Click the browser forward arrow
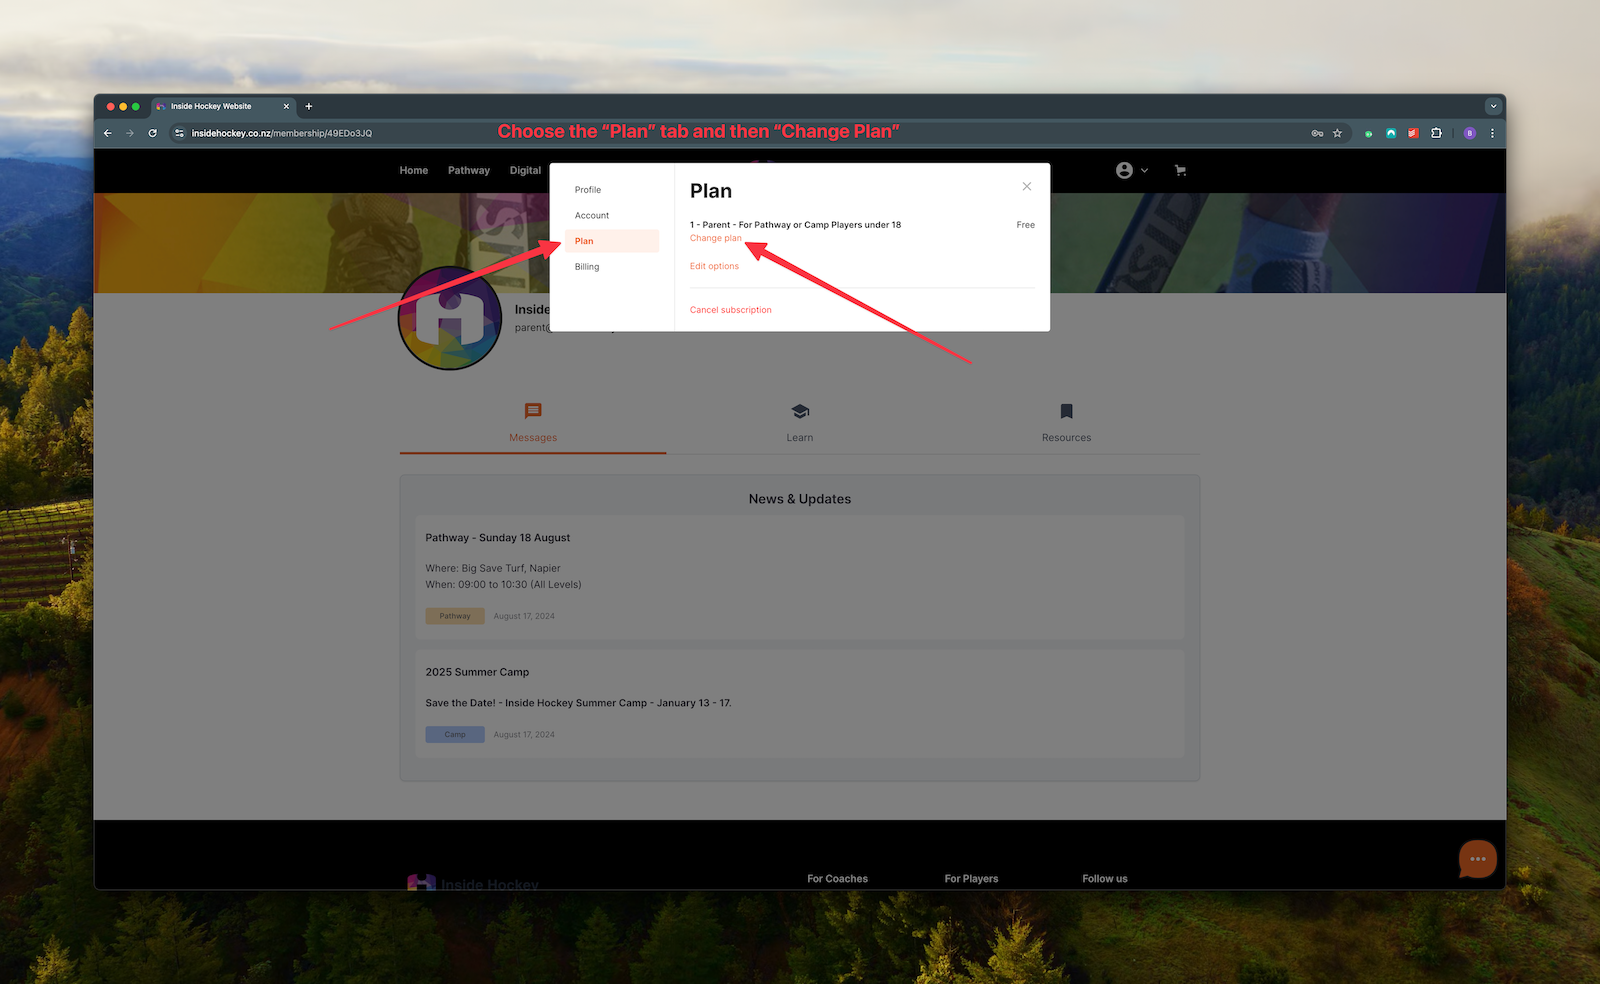The width and height of the screenshot is (1600, 984). click(x=130, y=133)
